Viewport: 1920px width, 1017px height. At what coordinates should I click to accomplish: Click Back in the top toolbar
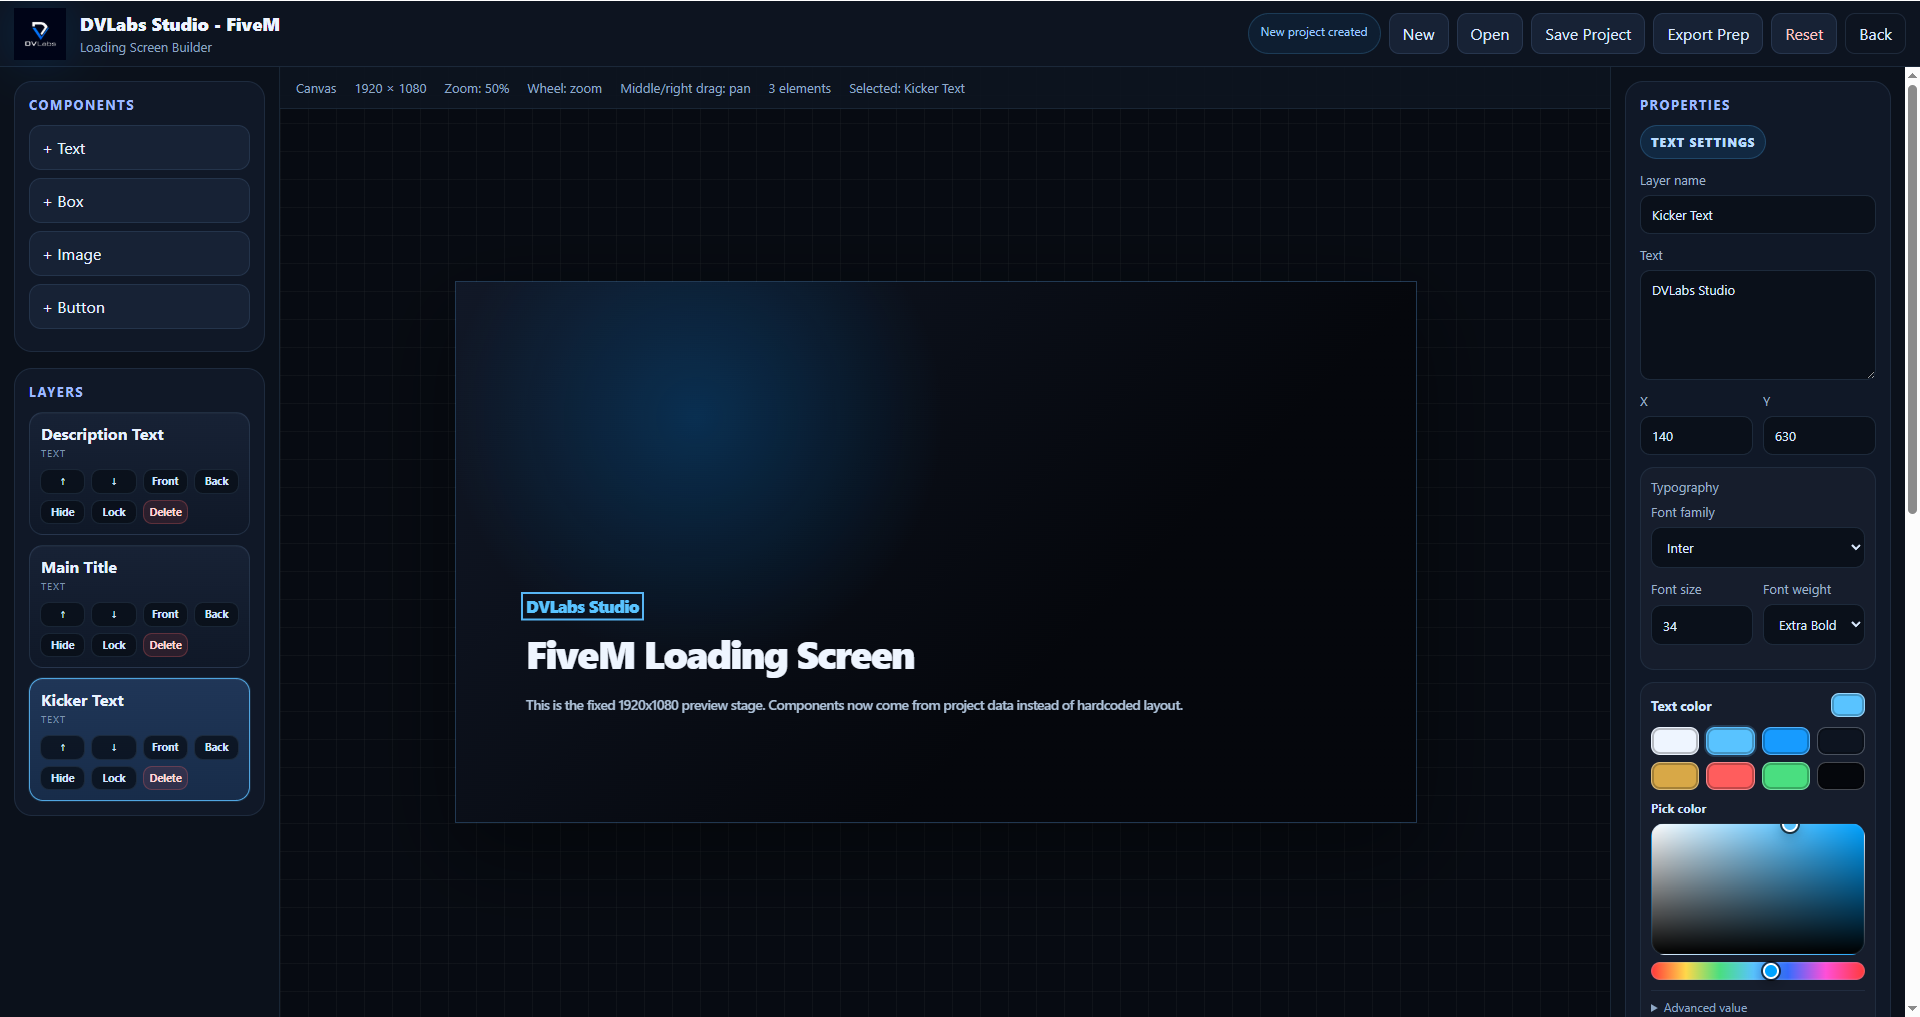pos(1875,34)
